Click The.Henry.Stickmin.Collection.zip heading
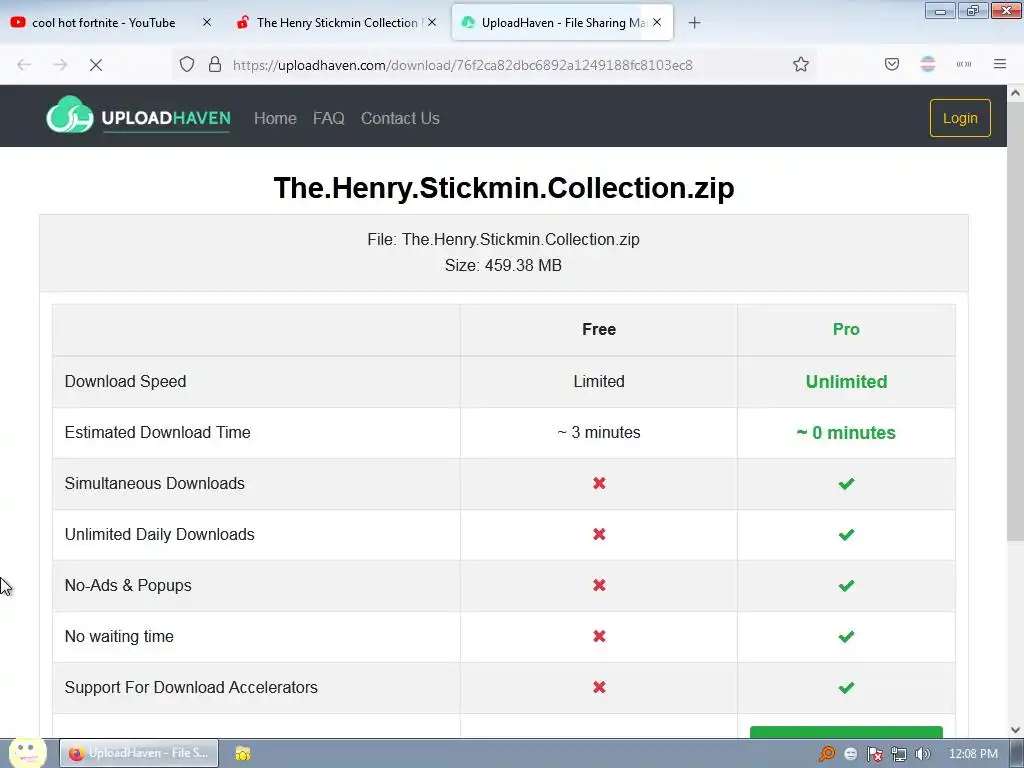Screen dimensions: 1024x768 (x=504, y=188)
